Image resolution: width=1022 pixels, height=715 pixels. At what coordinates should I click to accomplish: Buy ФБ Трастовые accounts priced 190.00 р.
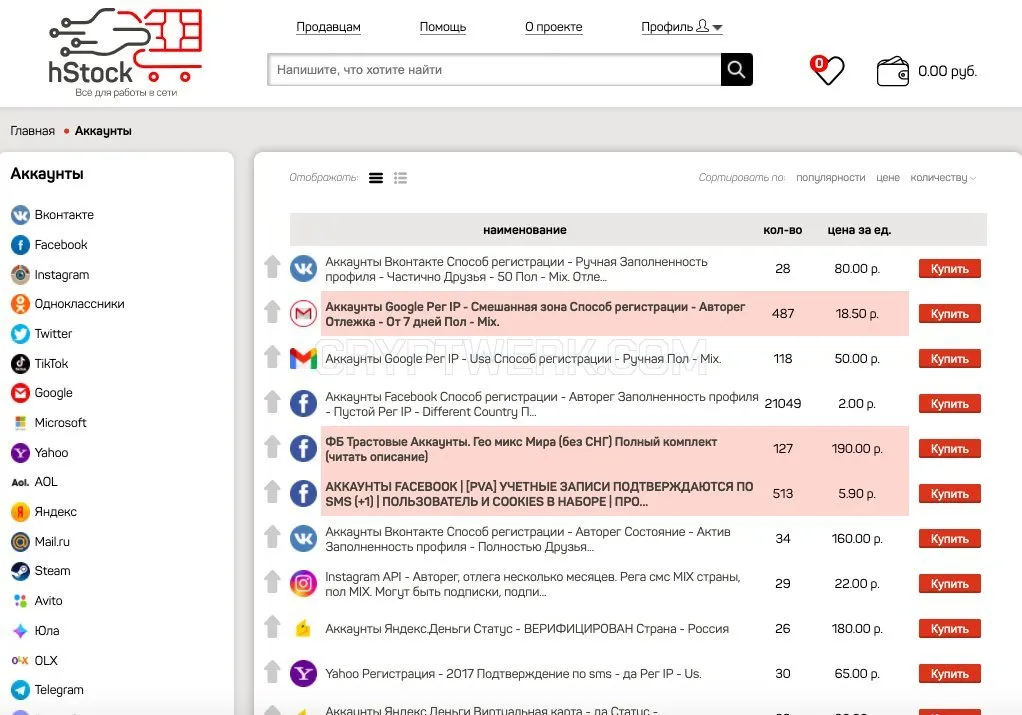950,448
